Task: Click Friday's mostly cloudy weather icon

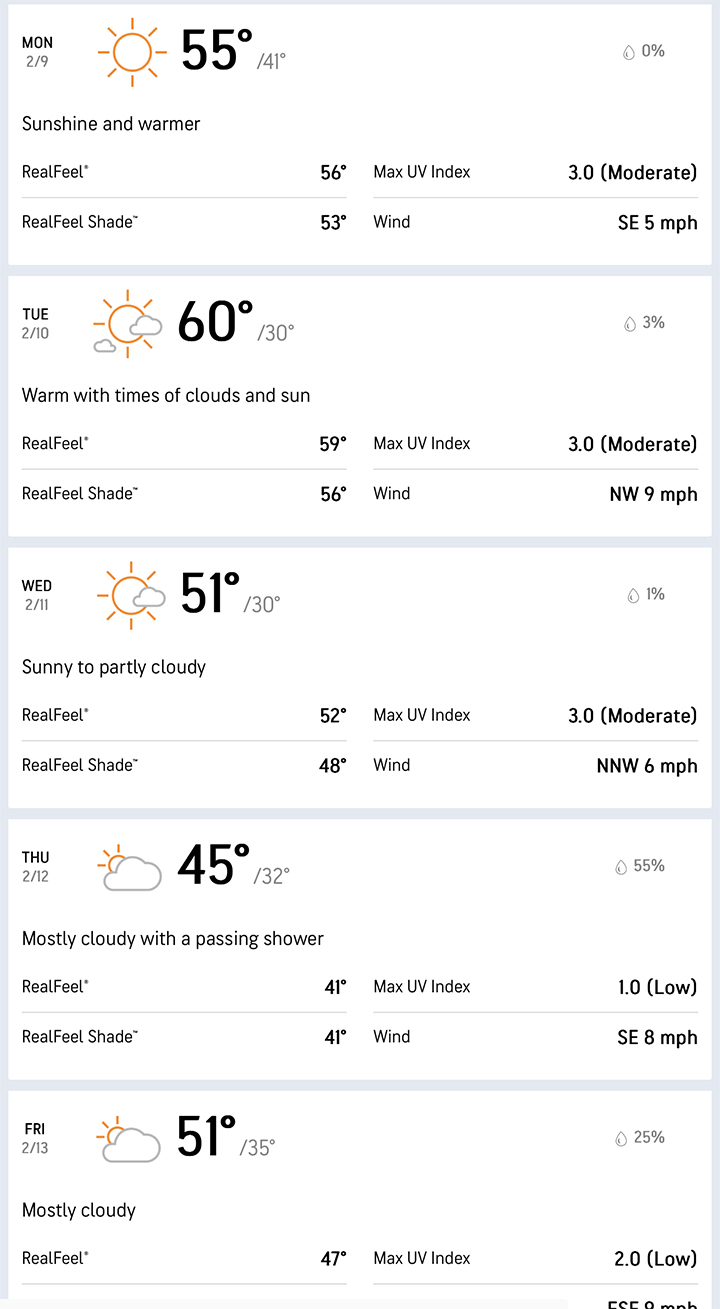Action: (129, 1139)
